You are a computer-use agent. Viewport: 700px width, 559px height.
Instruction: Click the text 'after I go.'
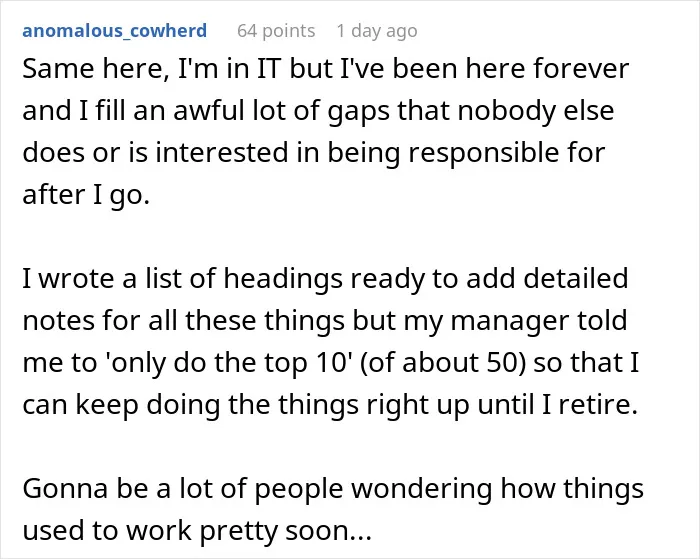coord(86,195)
